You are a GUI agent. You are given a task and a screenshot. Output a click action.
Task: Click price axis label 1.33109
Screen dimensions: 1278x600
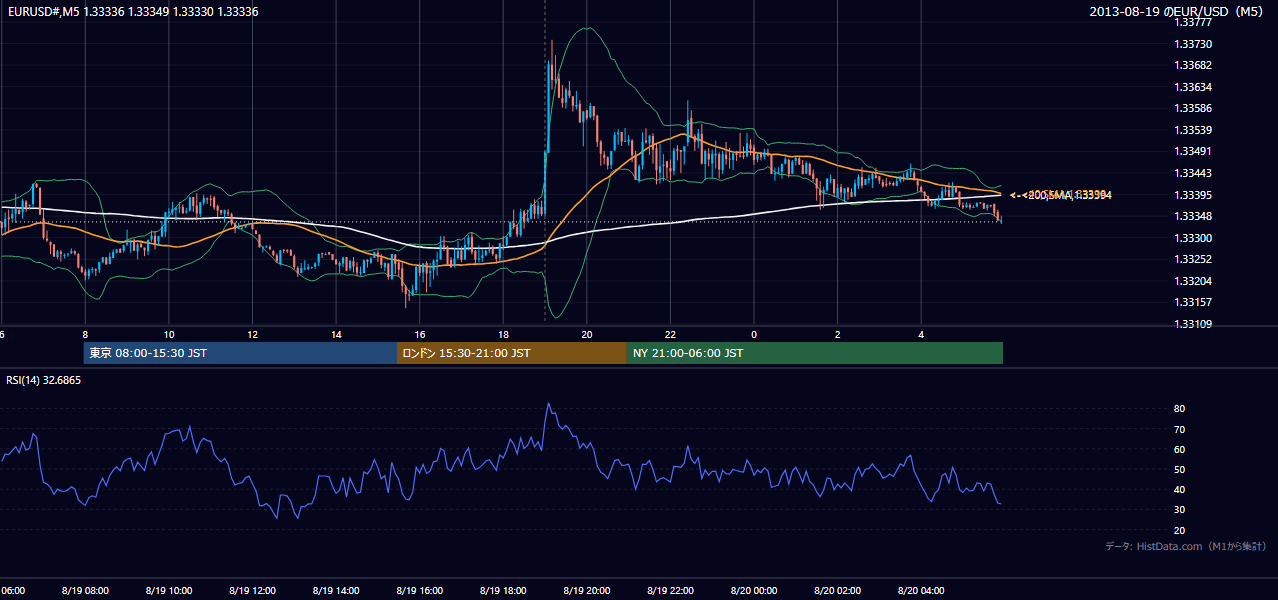tap(1192, 324)
